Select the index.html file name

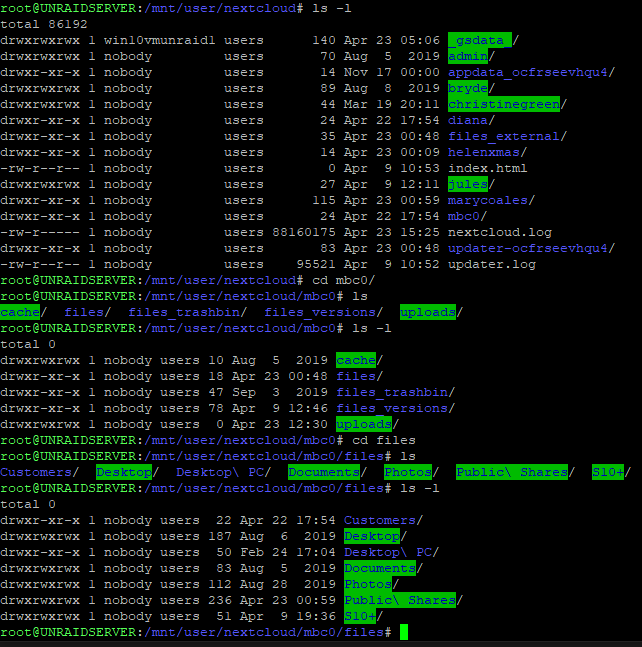click(488, 168)
